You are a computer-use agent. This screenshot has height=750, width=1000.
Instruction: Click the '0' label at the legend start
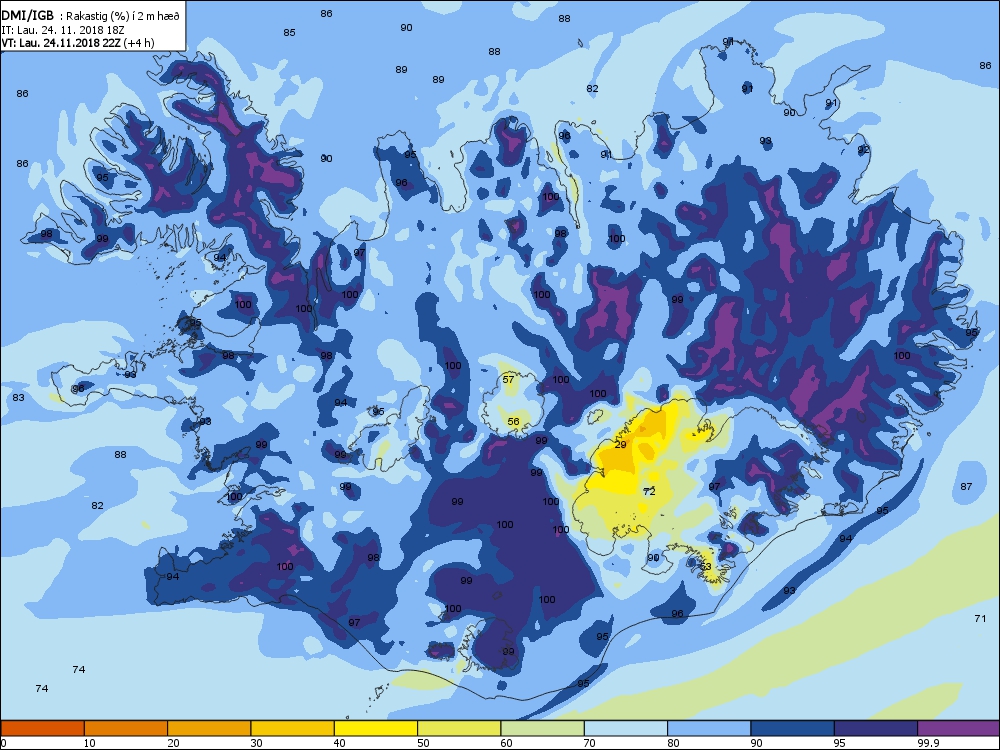pos(4,743)
